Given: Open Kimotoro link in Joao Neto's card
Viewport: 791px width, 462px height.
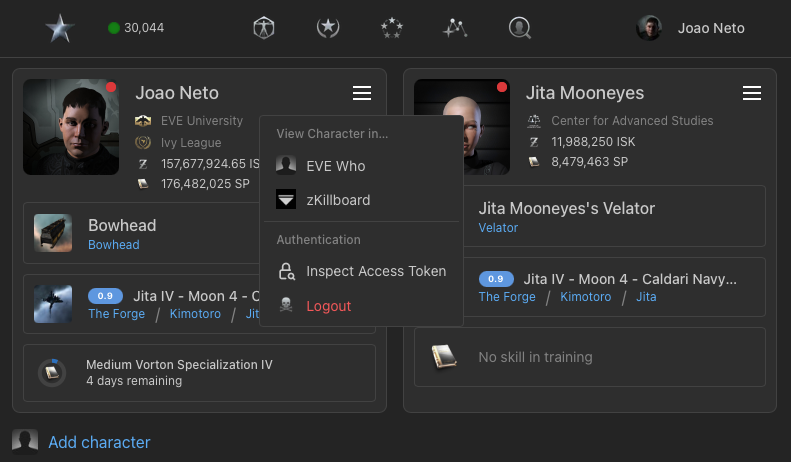Looking at the screenshot, I should 195,314.
